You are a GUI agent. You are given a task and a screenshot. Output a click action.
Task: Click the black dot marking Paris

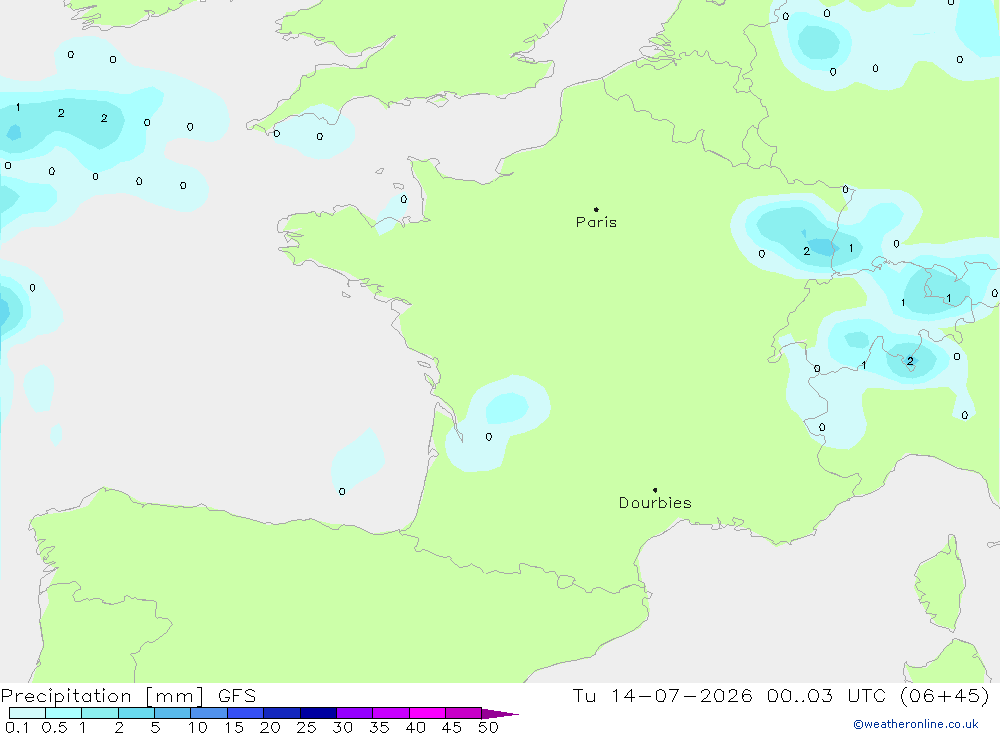pos(596,209)
